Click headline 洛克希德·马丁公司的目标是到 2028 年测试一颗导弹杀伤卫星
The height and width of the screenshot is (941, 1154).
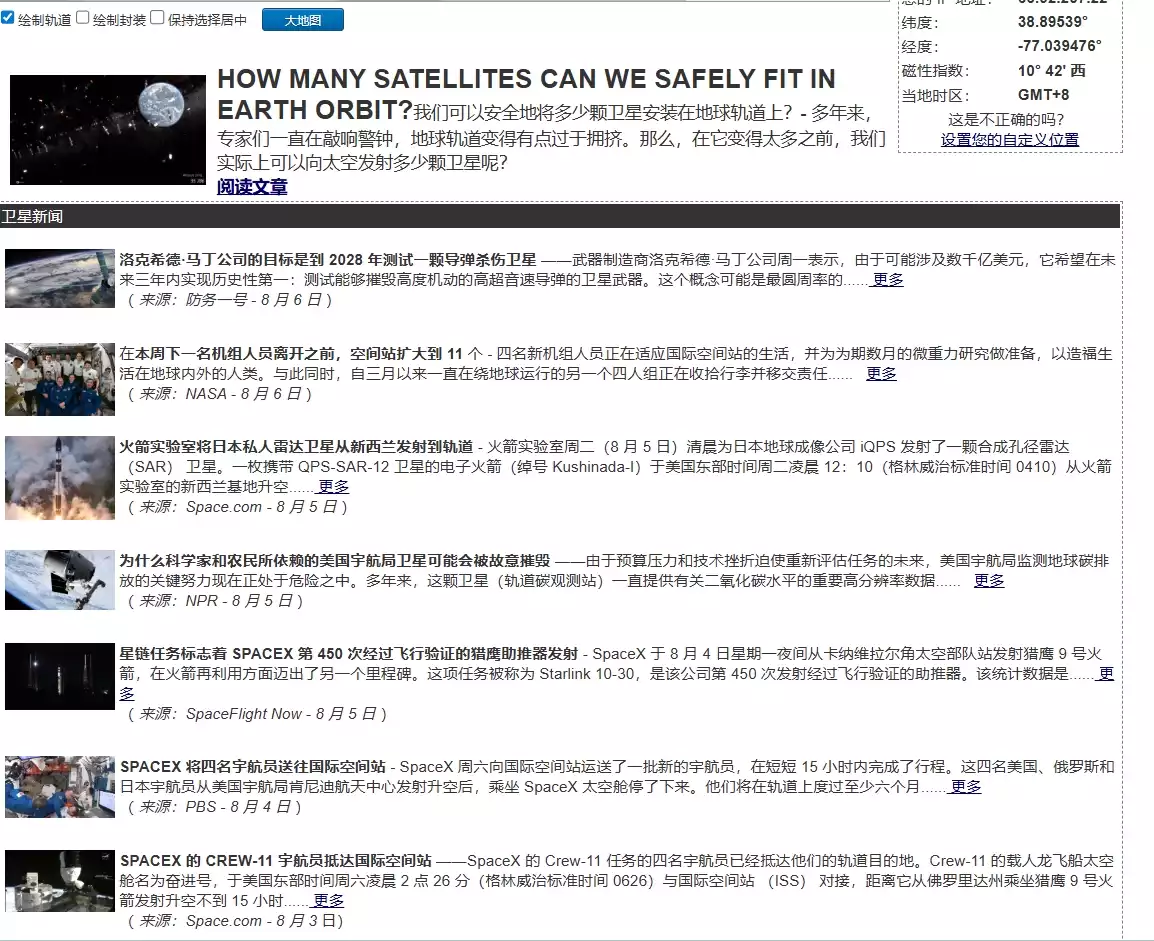328,260
